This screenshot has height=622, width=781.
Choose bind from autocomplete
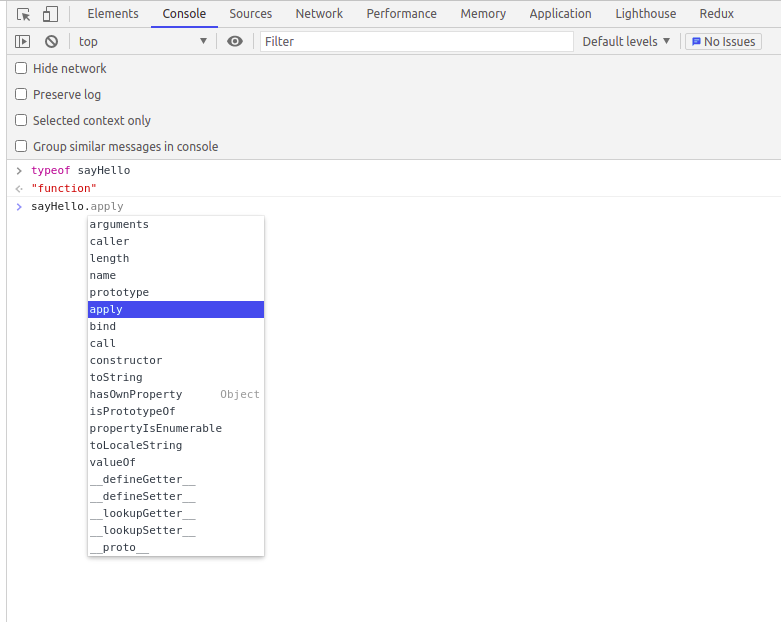[176, 326]
